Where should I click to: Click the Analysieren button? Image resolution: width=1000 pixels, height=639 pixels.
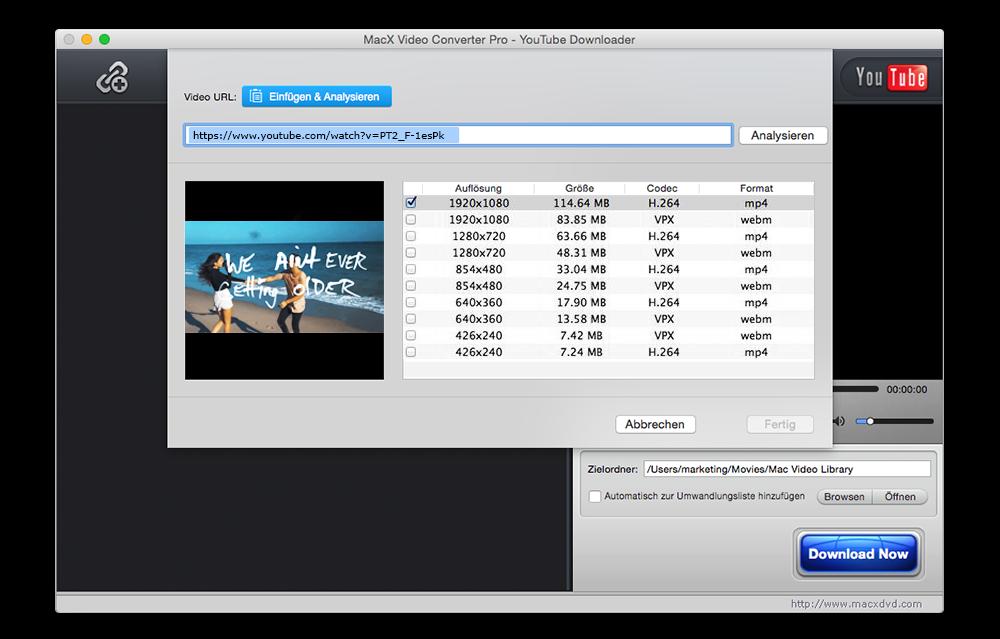(x=783, y=135)
